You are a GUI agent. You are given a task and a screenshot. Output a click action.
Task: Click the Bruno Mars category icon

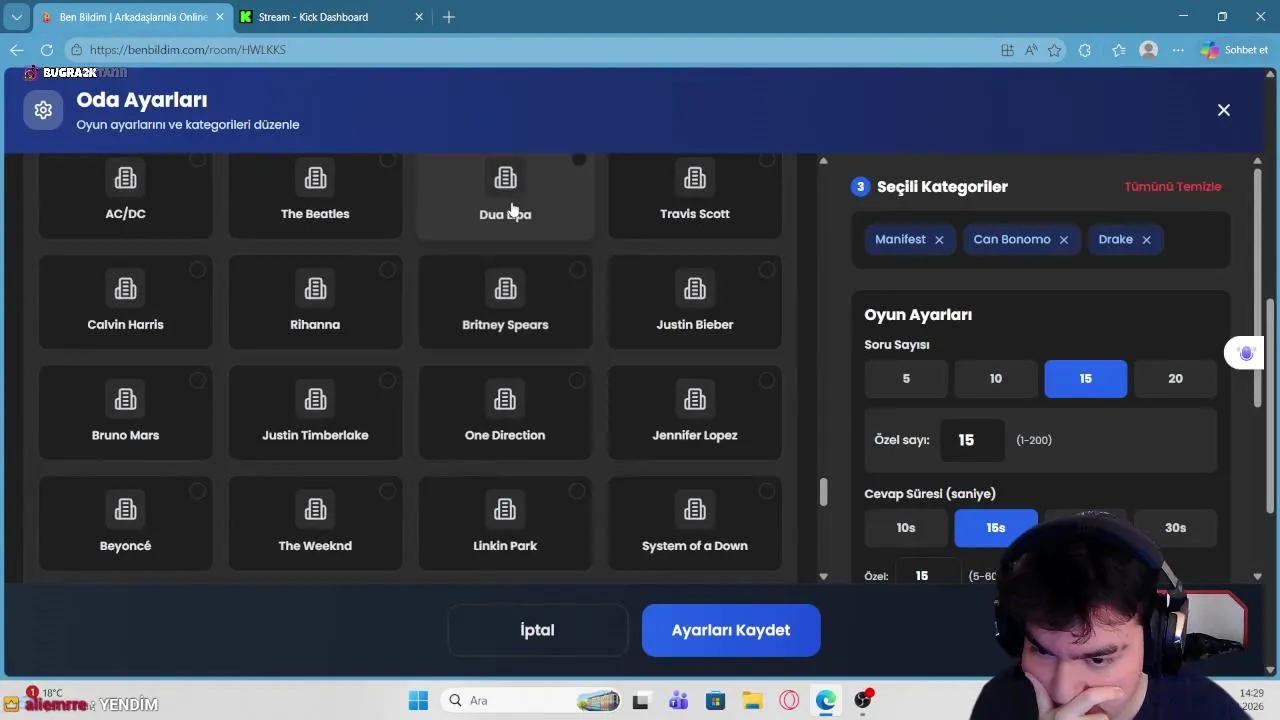[x=125, y=400]
